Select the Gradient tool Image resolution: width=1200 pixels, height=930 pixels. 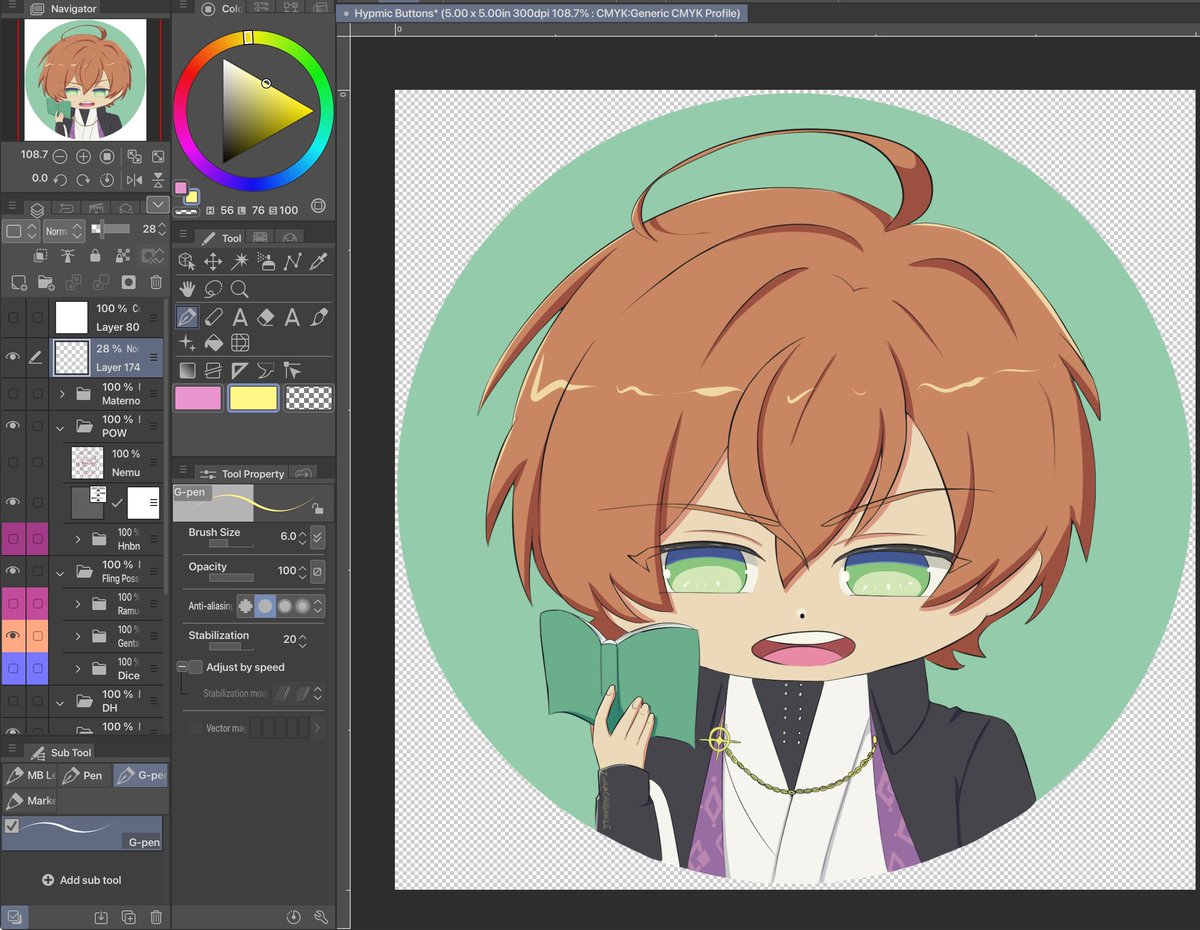tap(187, 370)
